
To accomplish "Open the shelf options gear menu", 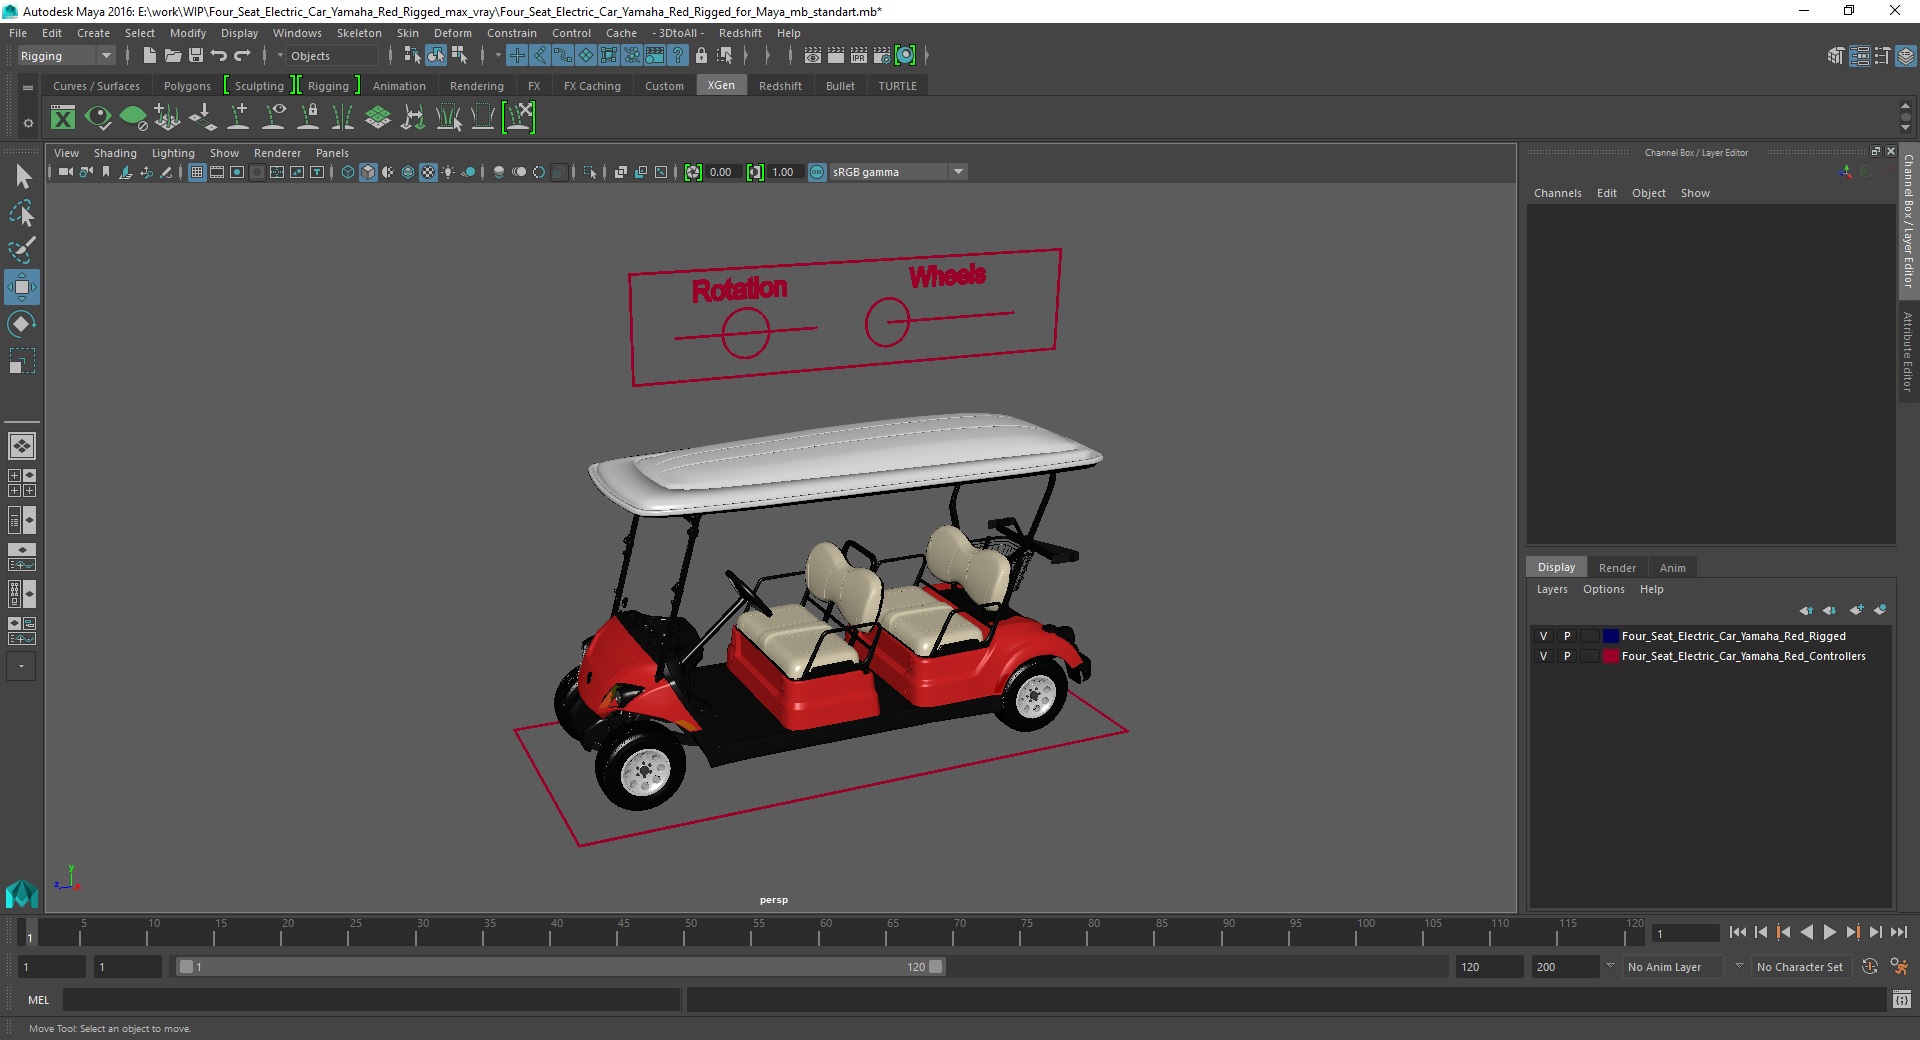I will (28, 123).
